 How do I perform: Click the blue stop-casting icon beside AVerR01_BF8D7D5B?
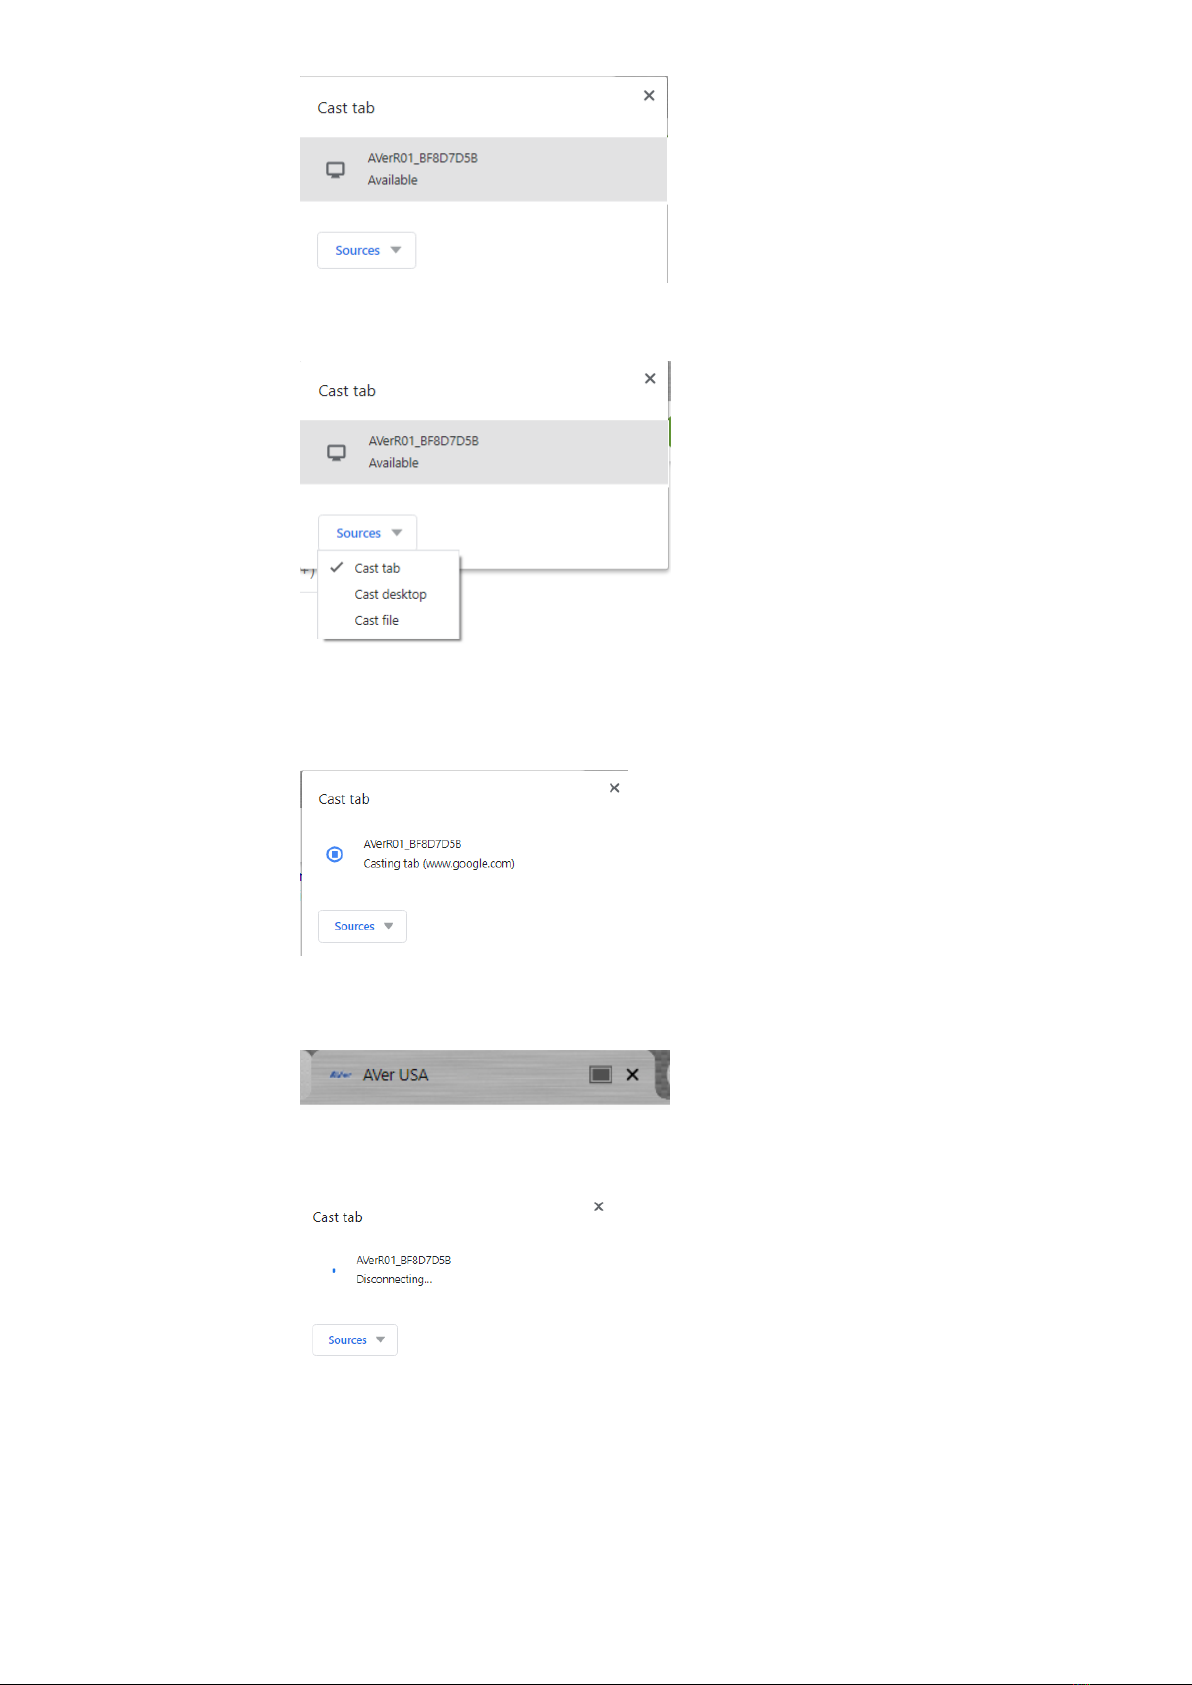click(x=335, y=854)
